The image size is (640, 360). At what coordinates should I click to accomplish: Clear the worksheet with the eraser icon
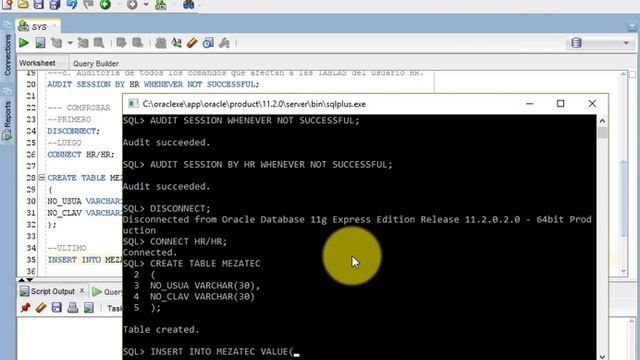tap(192, 42)
